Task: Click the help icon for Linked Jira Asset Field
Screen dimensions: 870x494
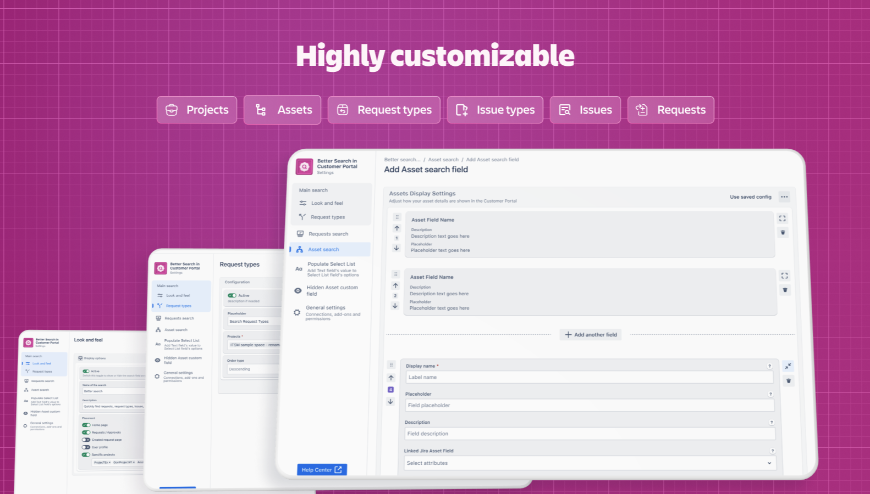Action: tap(772, 451)
